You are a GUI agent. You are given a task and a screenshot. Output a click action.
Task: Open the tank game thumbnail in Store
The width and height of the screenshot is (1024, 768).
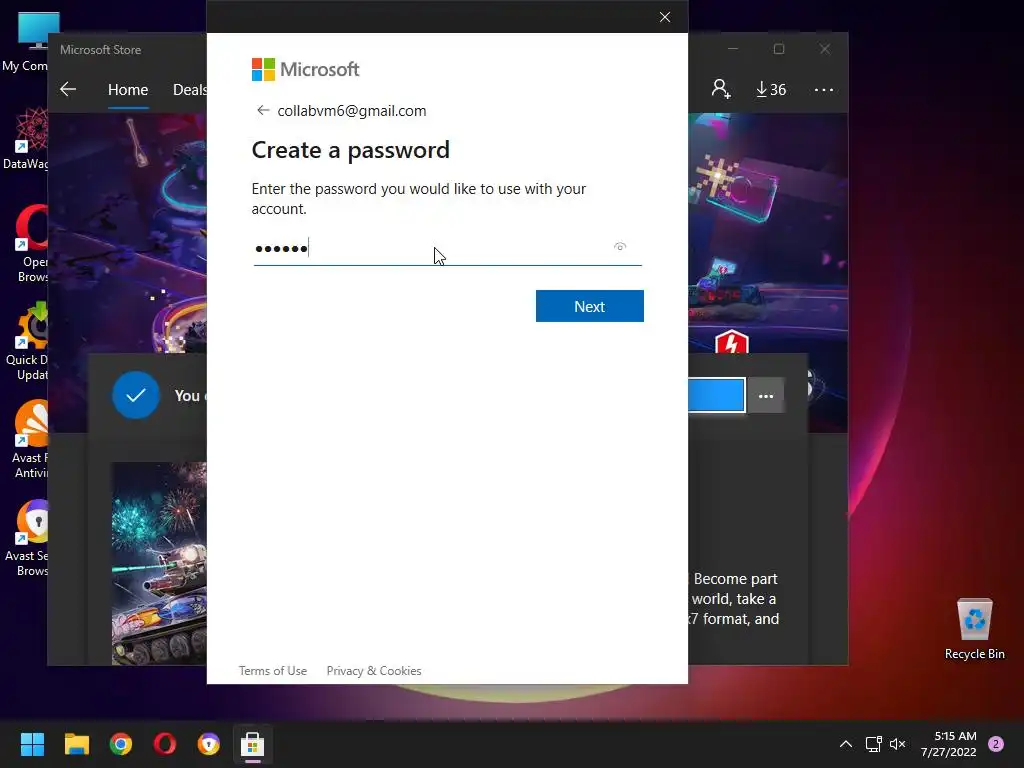tap(159, 564)
